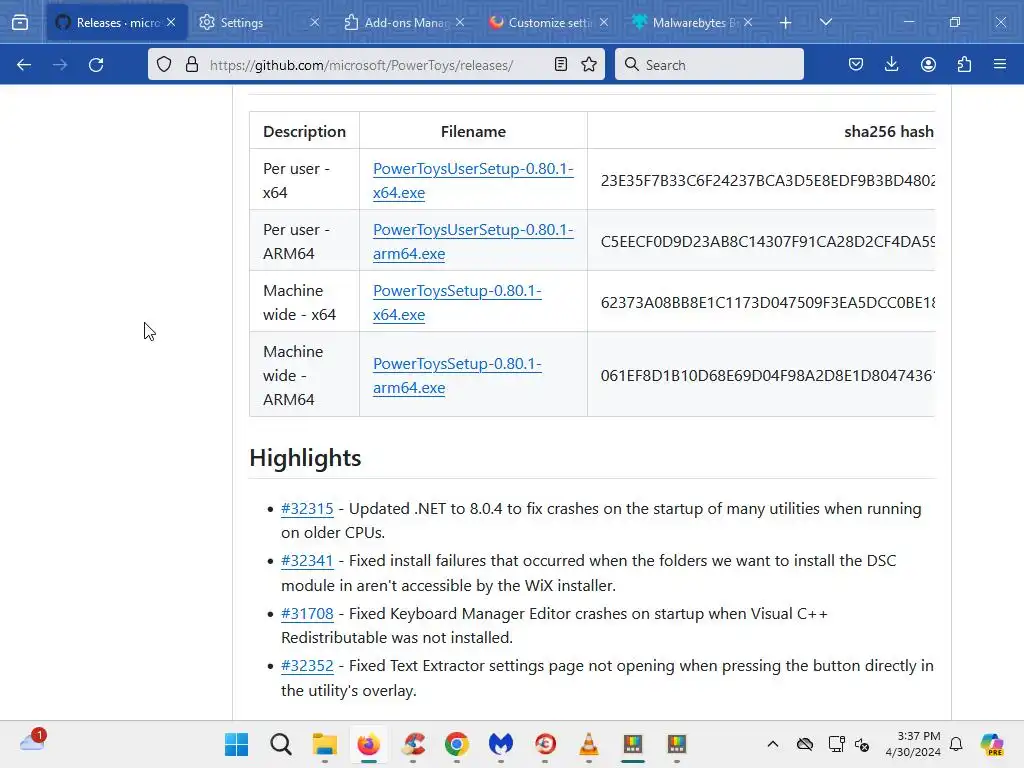This screenshot has height=768, width=1024.
Task: Open a new tab with plus button
Action: click(786, 22)
